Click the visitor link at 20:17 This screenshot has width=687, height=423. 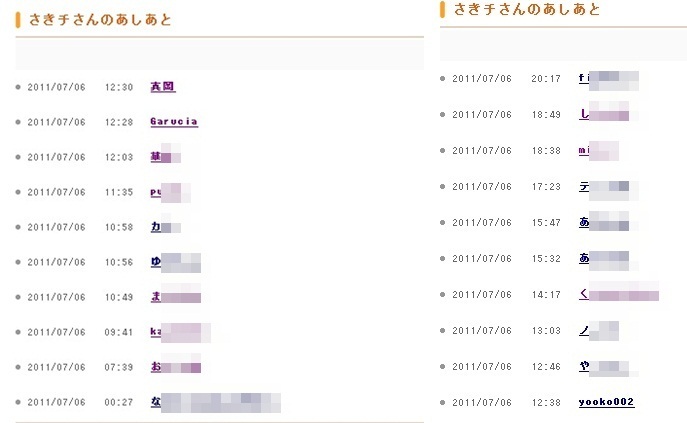tap(607, 78)
